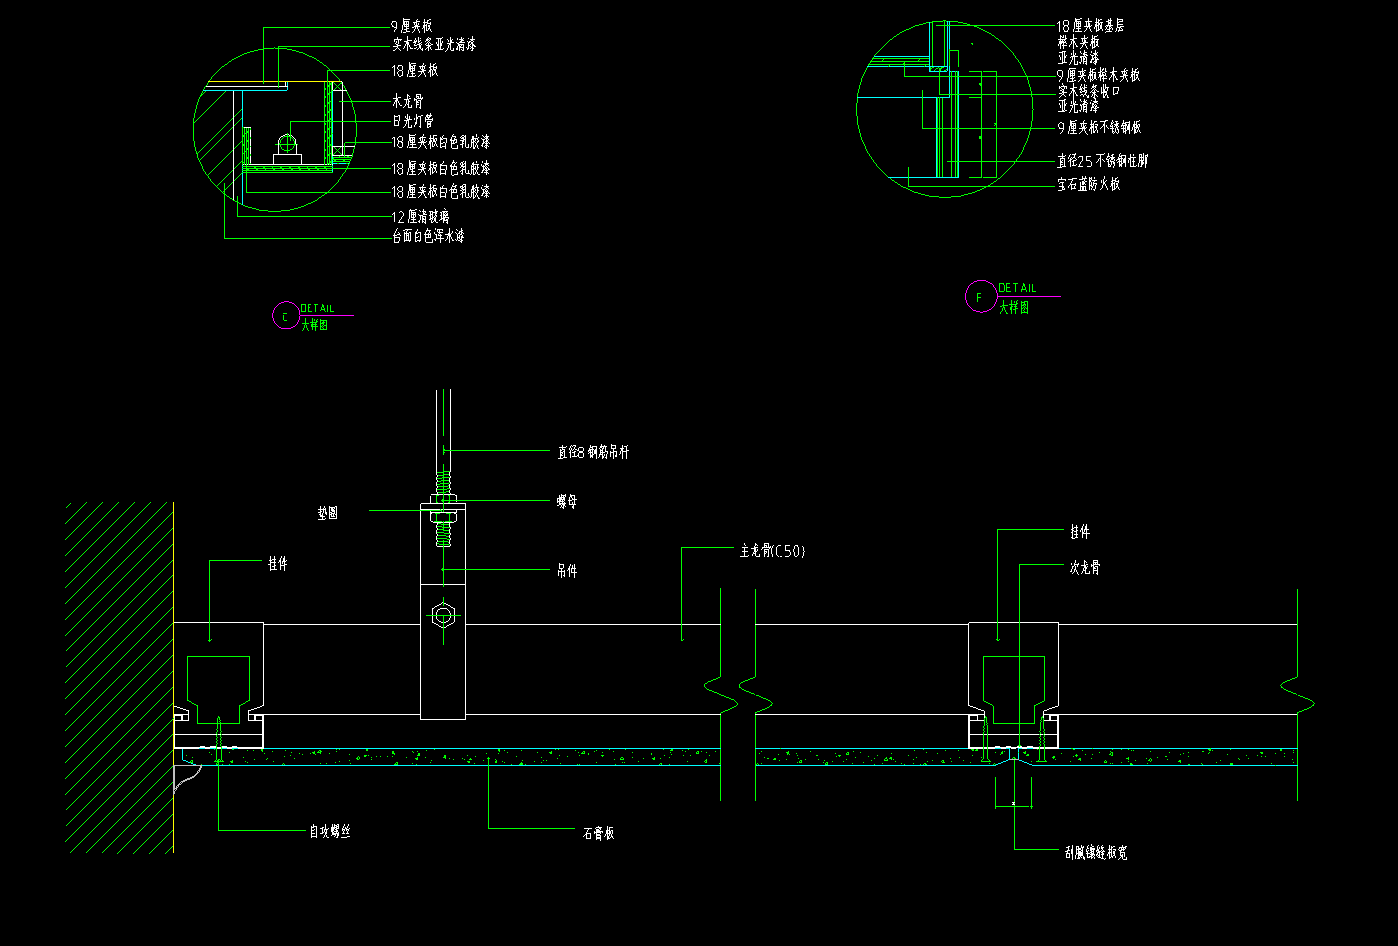Select the "挂件" label near the hatched wall
This screenshot has width=1398, height=946.
pos(277,564)
